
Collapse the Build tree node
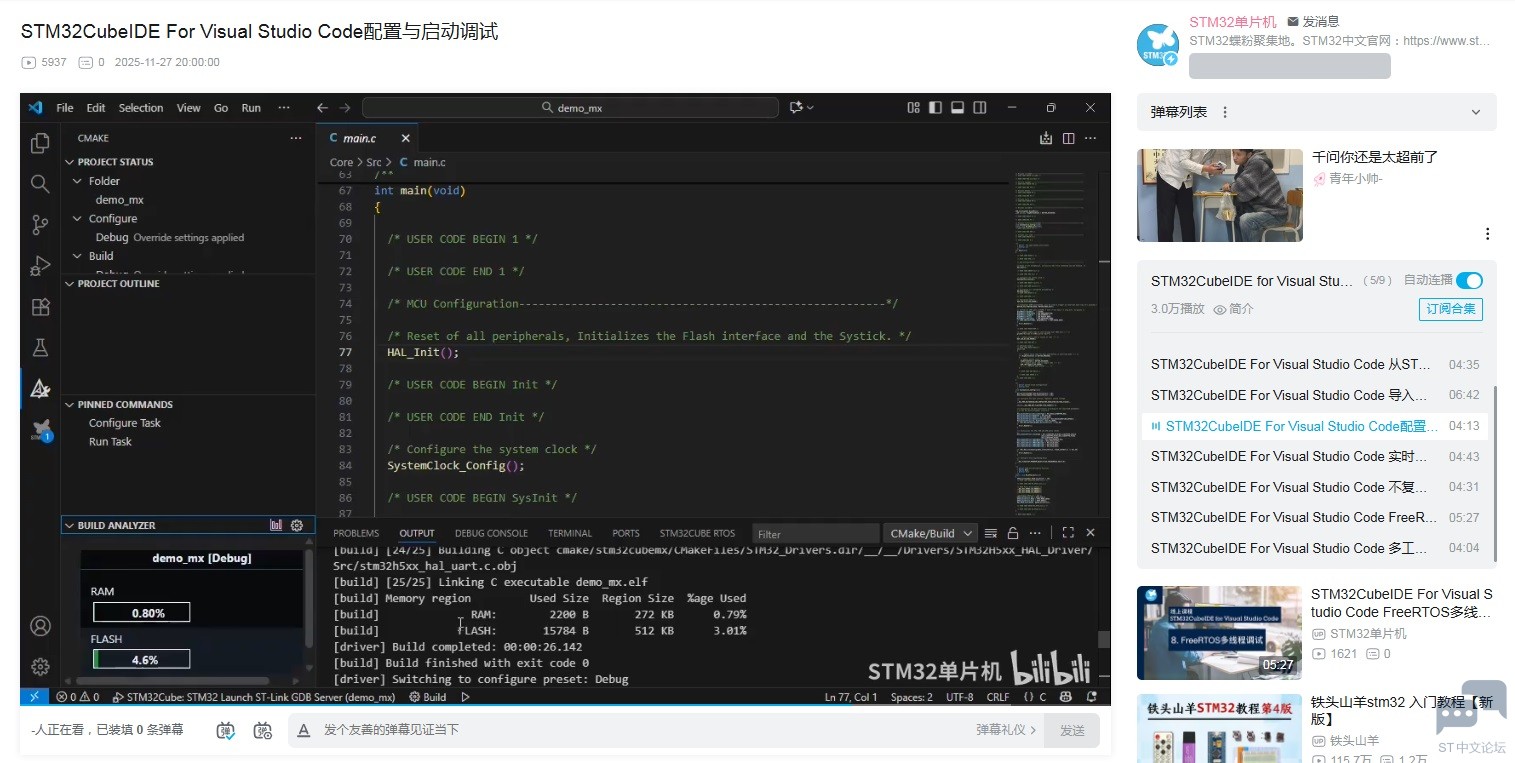pyautogui.click(x=78, y=256)
